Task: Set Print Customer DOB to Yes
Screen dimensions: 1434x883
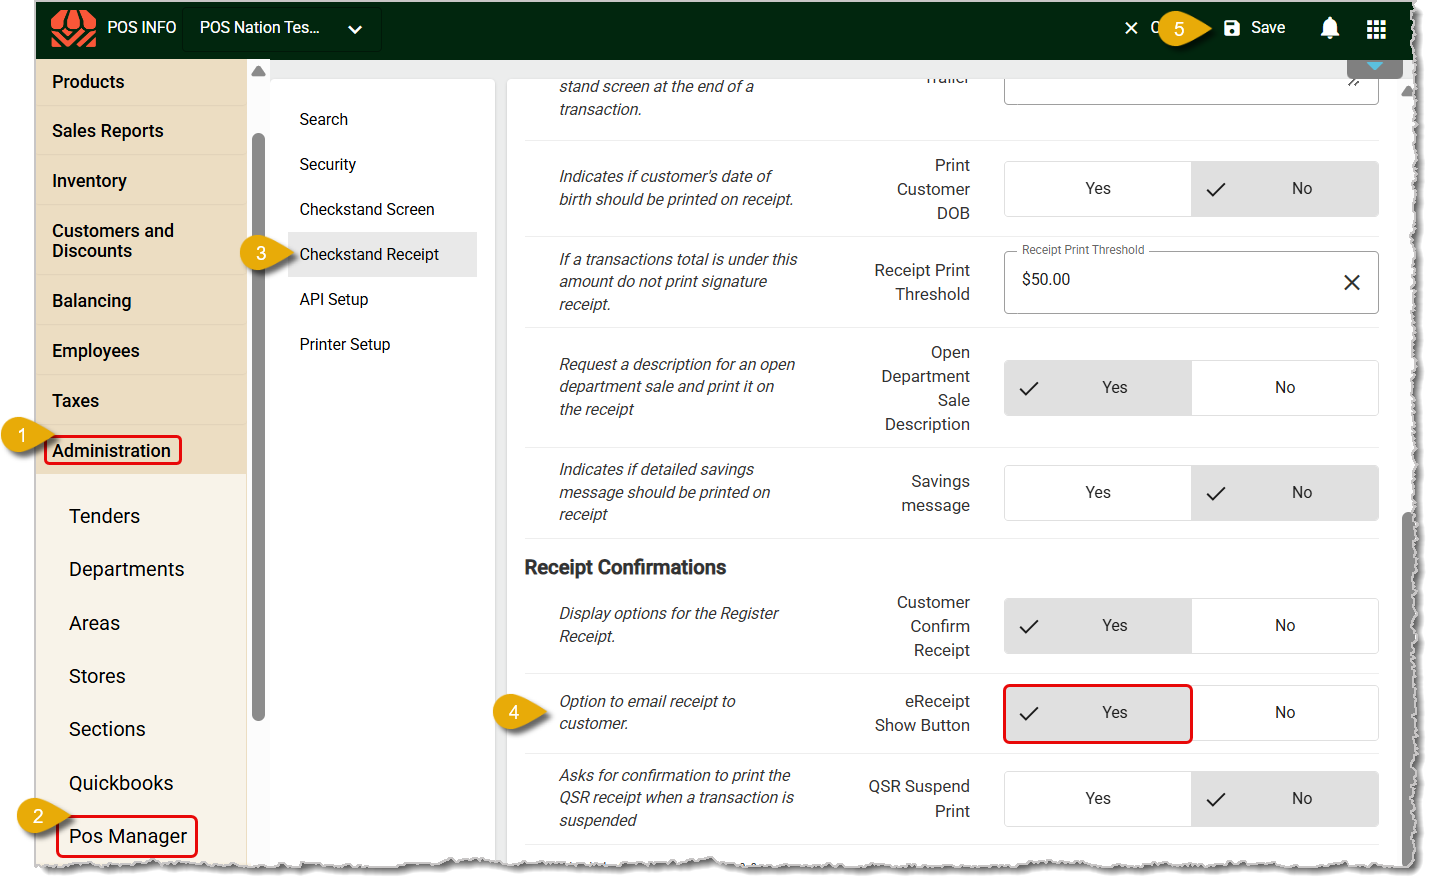Action: 1097,189
